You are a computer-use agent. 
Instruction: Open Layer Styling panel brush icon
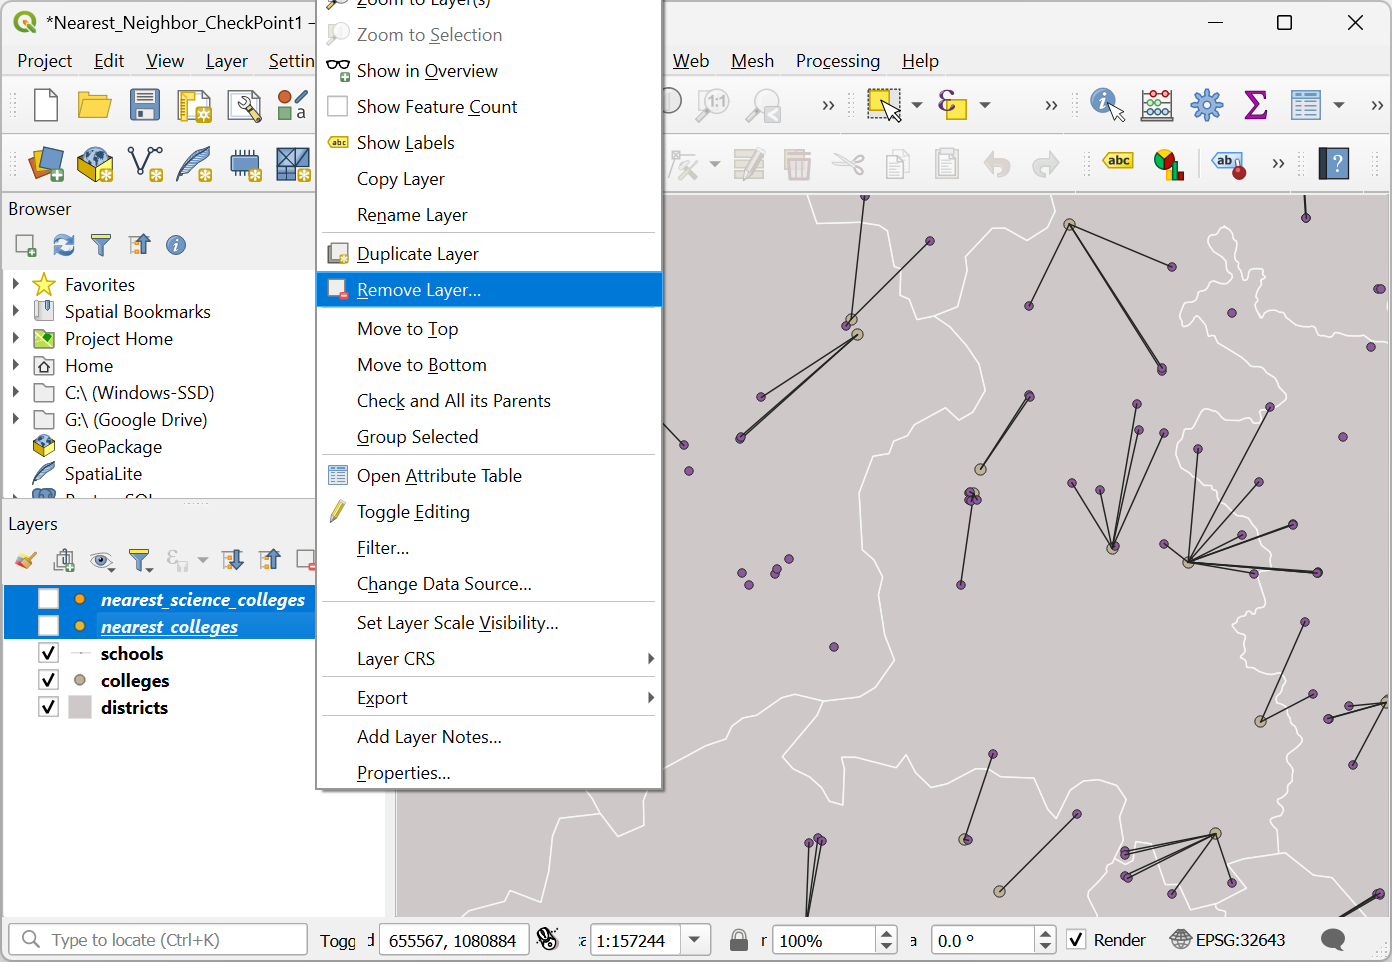point(26,560)
